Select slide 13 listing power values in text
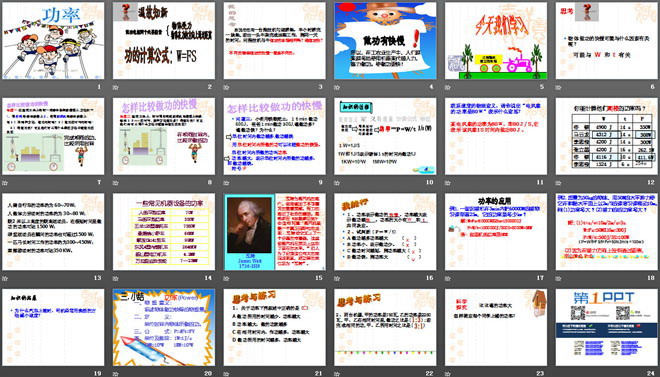 coord(53,232)
